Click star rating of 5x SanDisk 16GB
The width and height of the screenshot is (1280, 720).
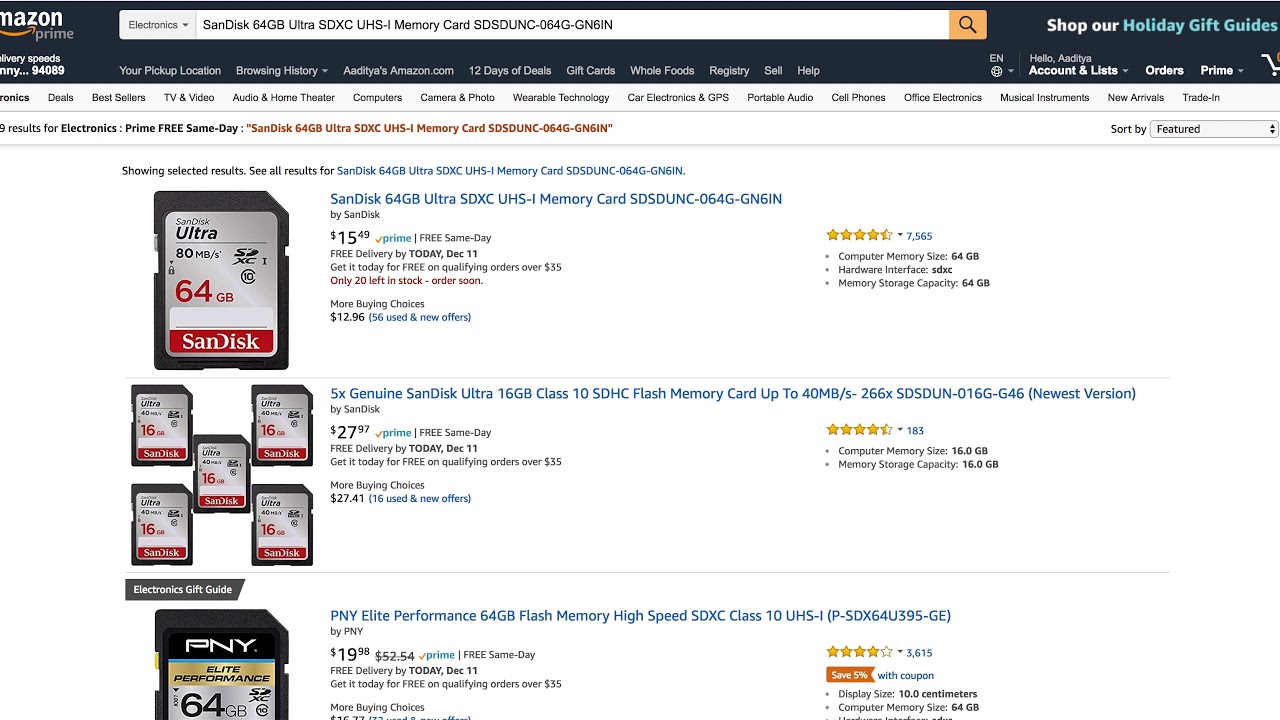pyautogui.click(x=859, y=430)
